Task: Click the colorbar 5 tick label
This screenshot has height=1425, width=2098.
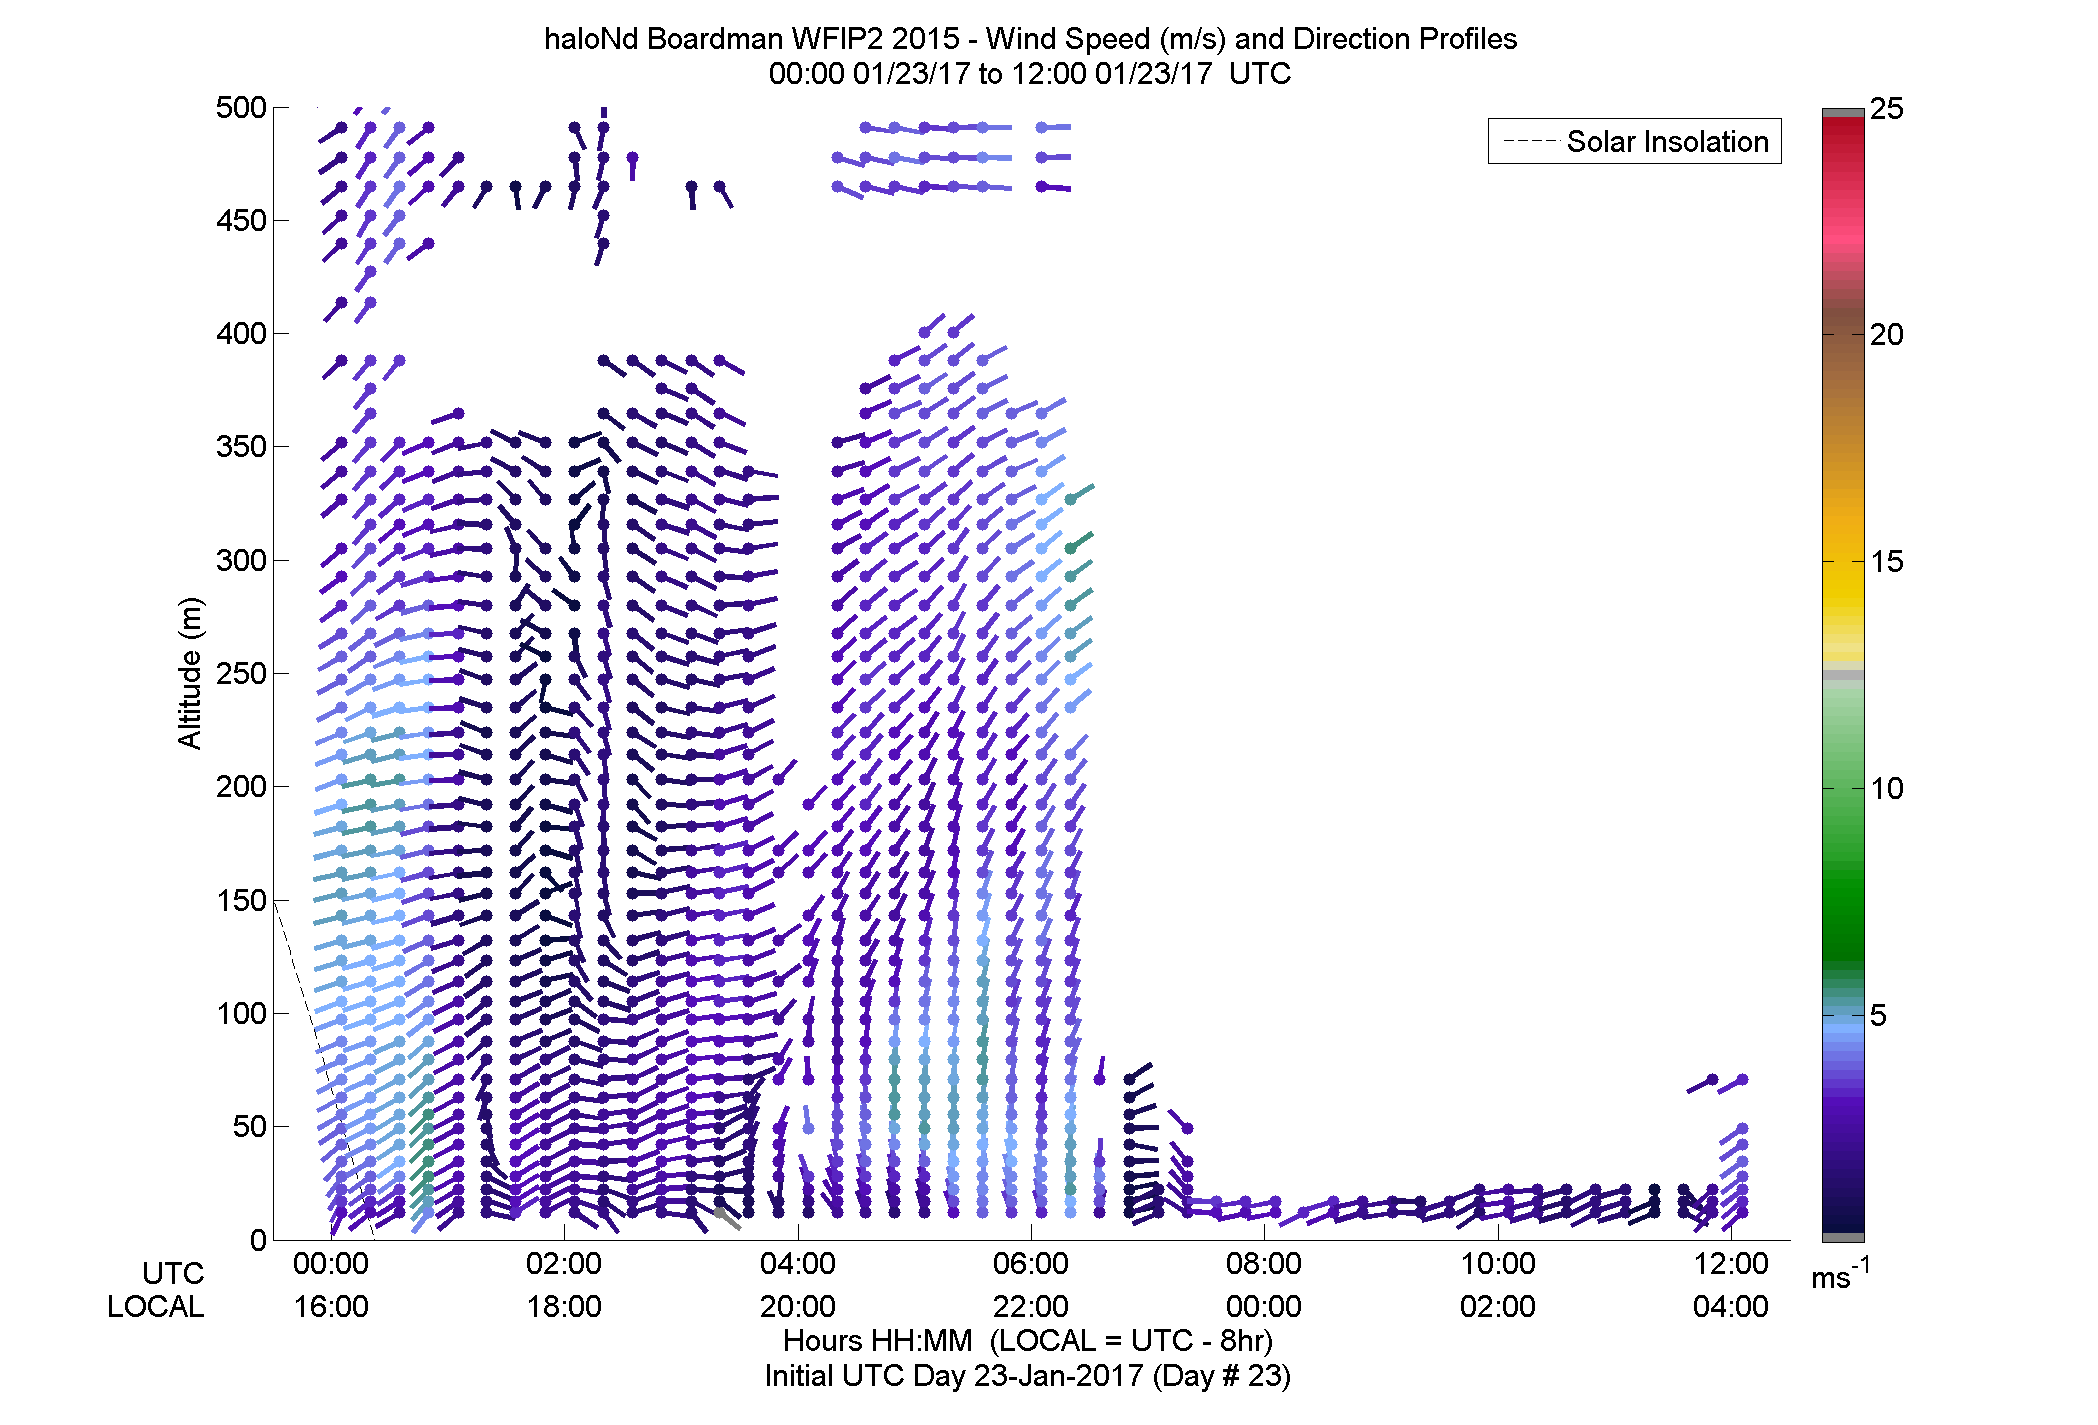Action: (1878, 1015)
